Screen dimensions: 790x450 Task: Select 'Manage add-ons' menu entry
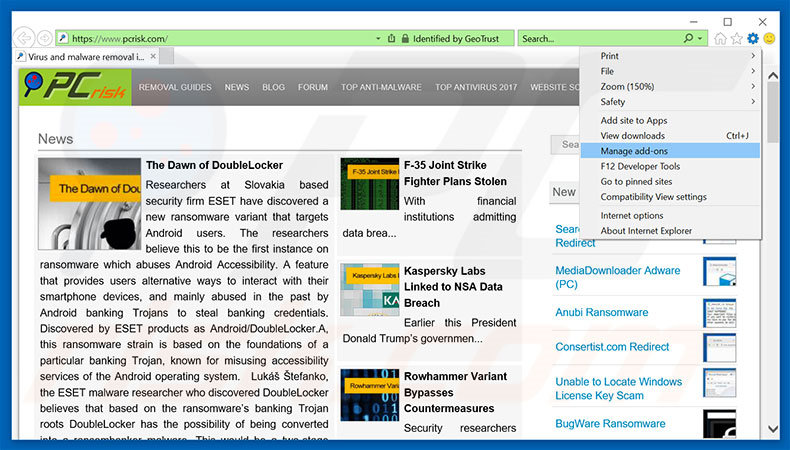(670, 151)
